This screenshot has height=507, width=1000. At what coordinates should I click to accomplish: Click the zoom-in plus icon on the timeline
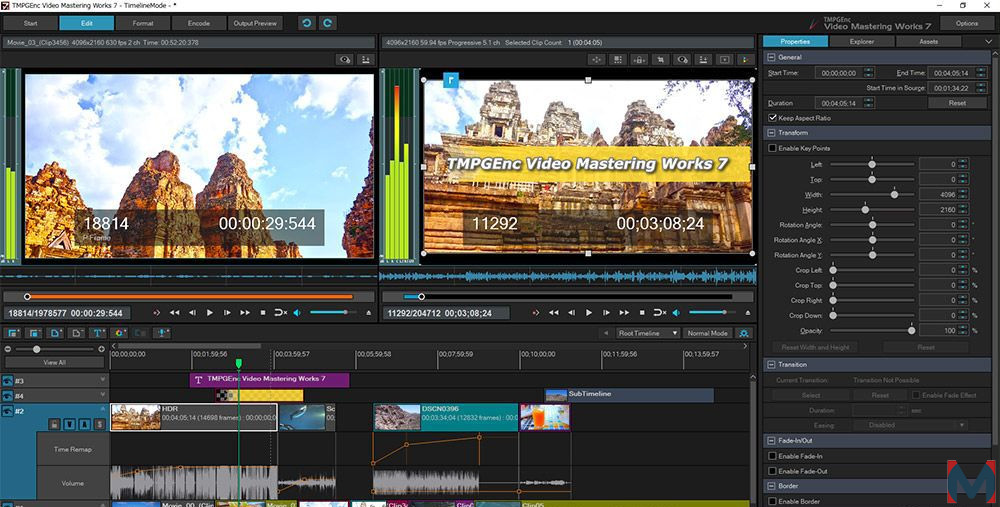[101, 349]
